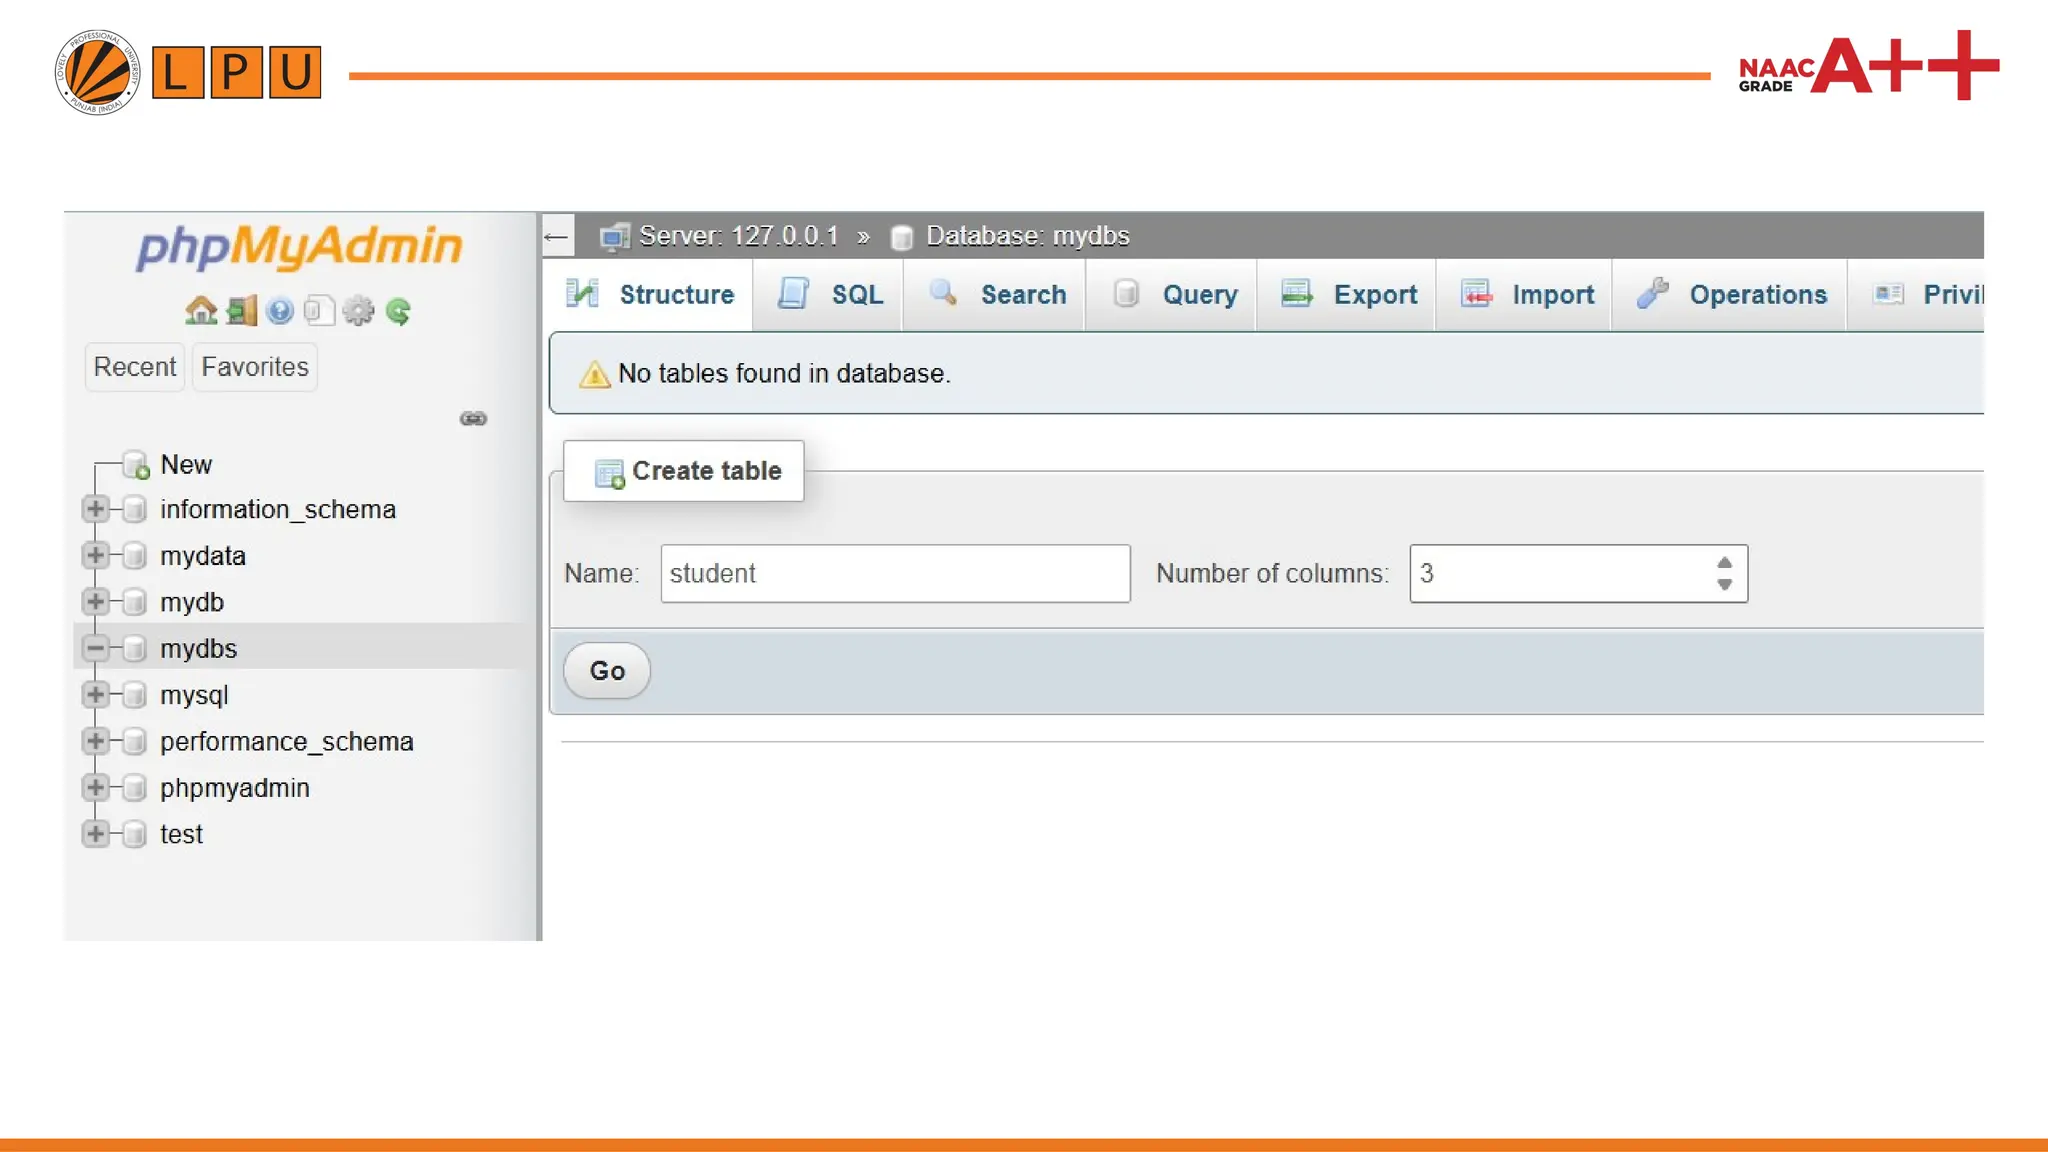Click the server icon in breadcrumb
Image resolution: width=2048 pixels, height=1152 pixels.
click(614, 236)
